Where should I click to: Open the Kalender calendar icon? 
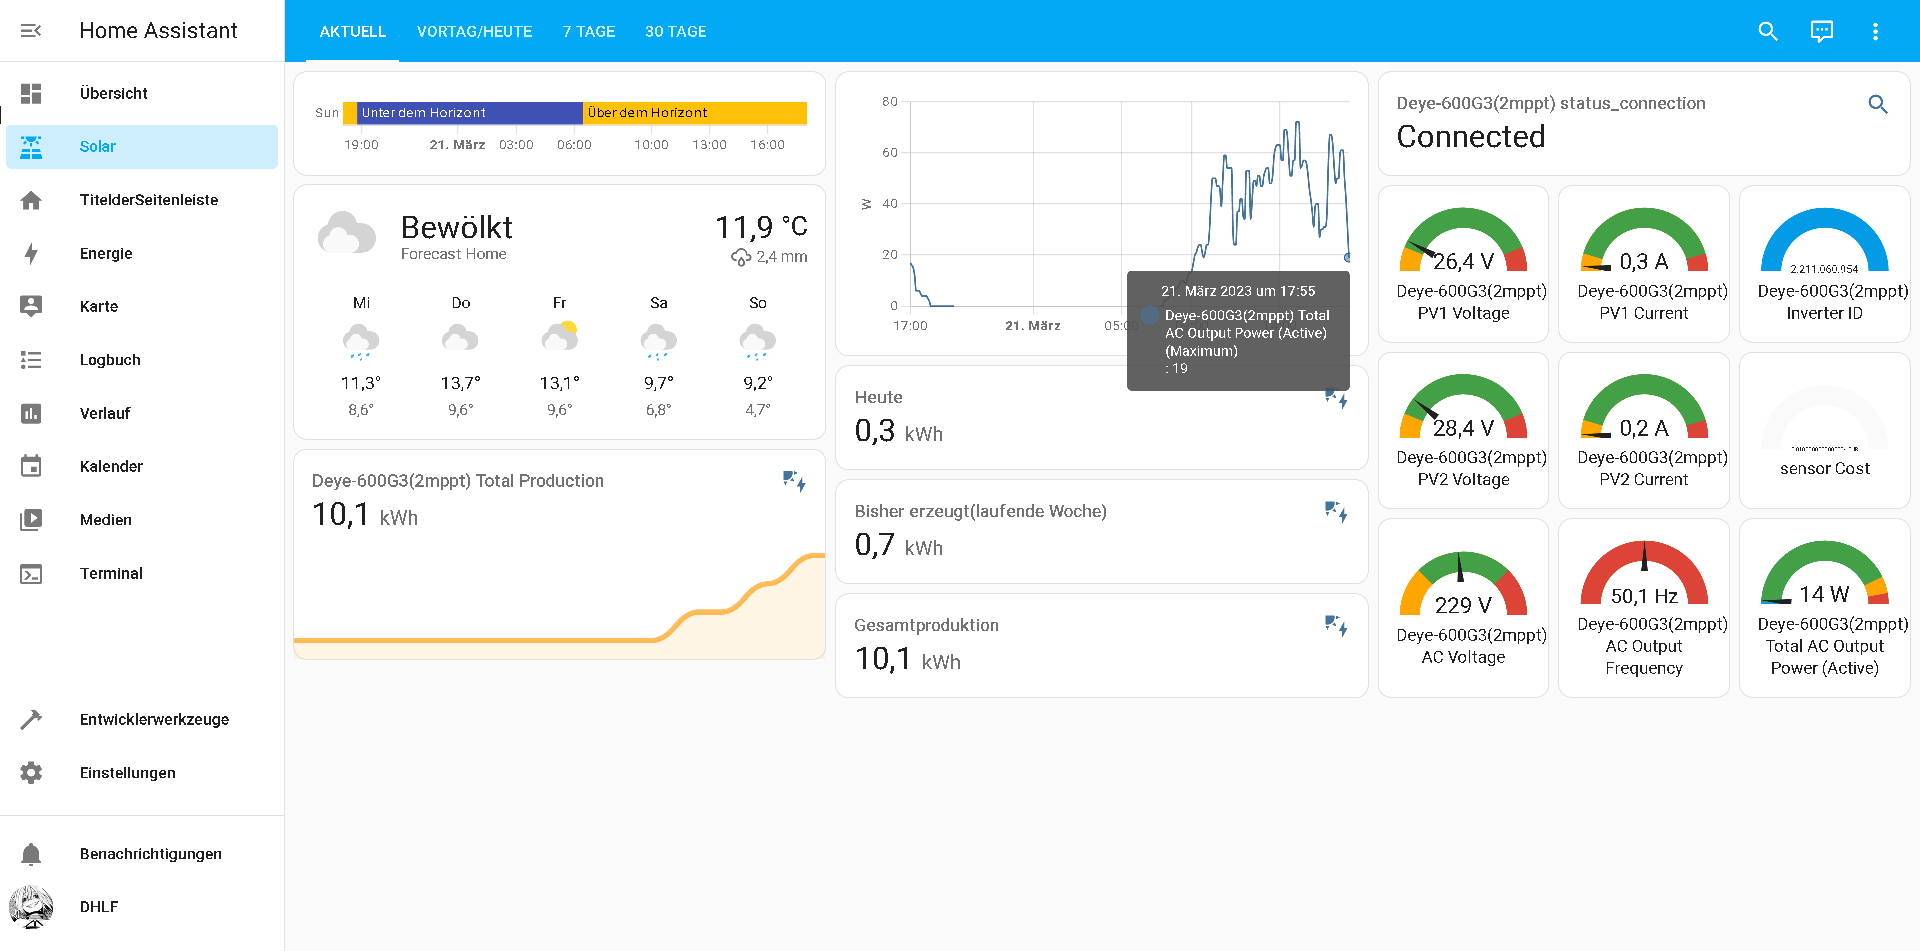[31, 466]
